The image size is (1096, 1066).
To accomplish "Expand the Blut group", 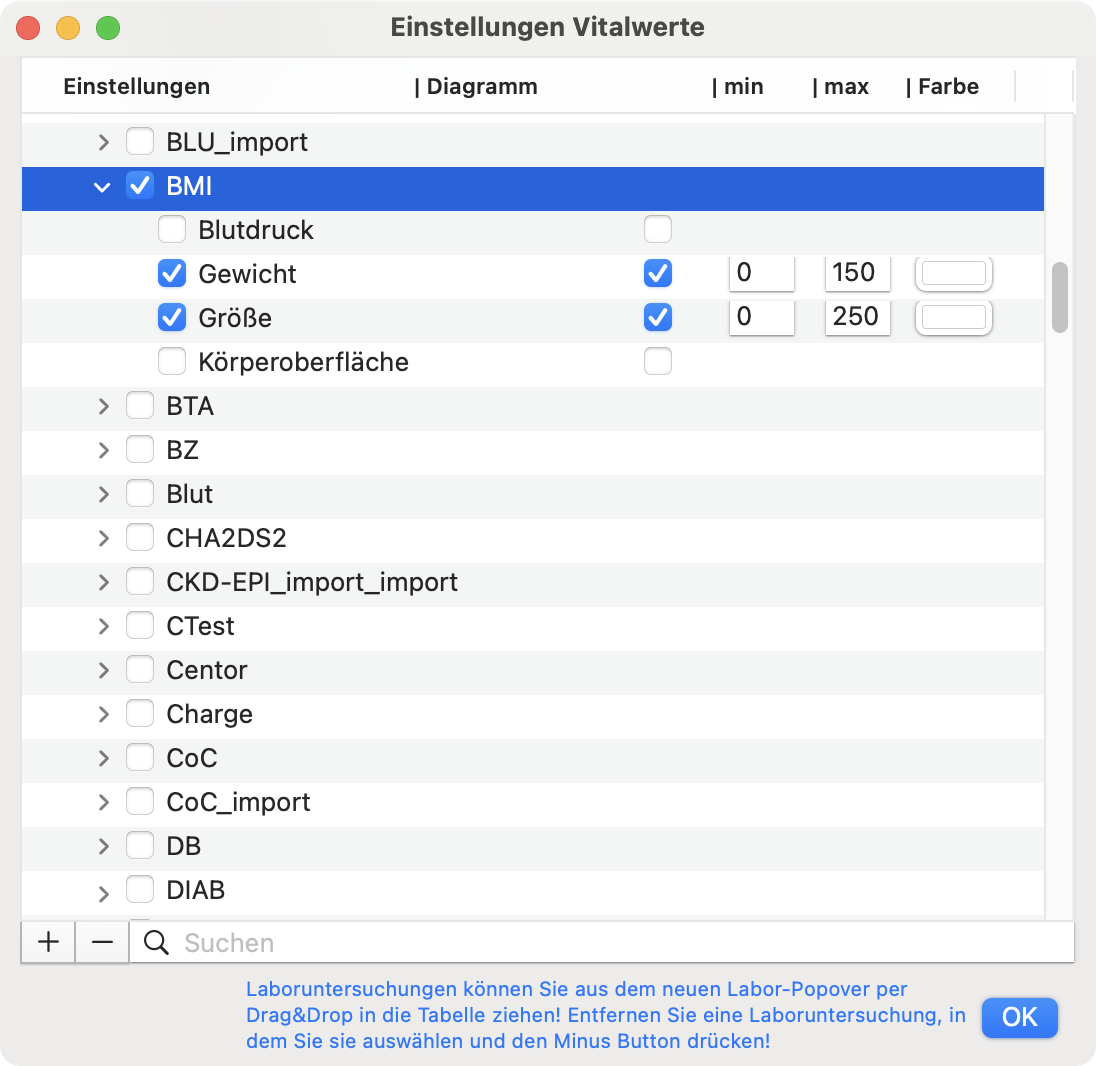I will (x=103, y=494).
